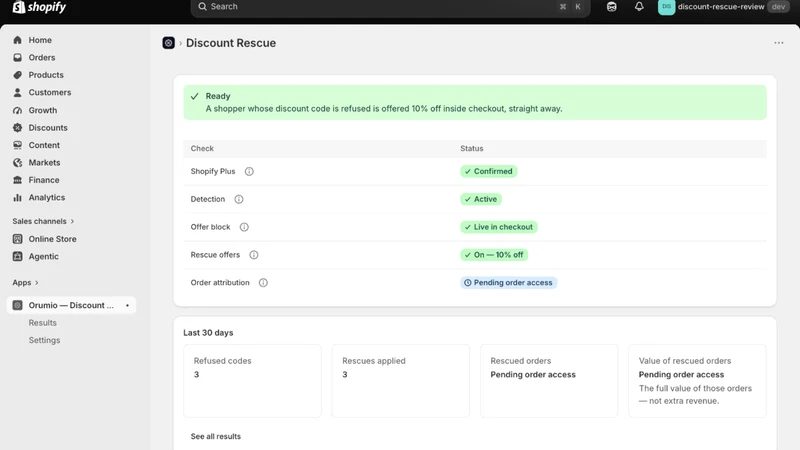Click the Status column header
The width and height of the screenshot is (800, 450).
pos(471,148)
